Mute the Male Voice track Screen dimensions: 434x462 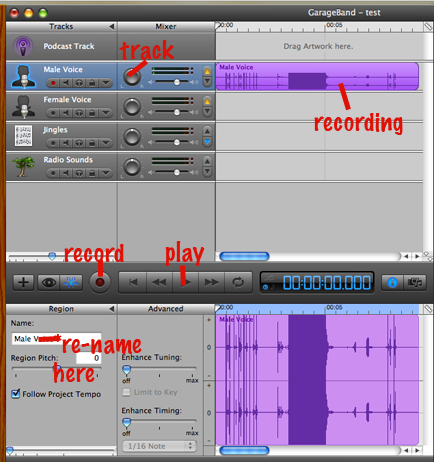(66, 83)
